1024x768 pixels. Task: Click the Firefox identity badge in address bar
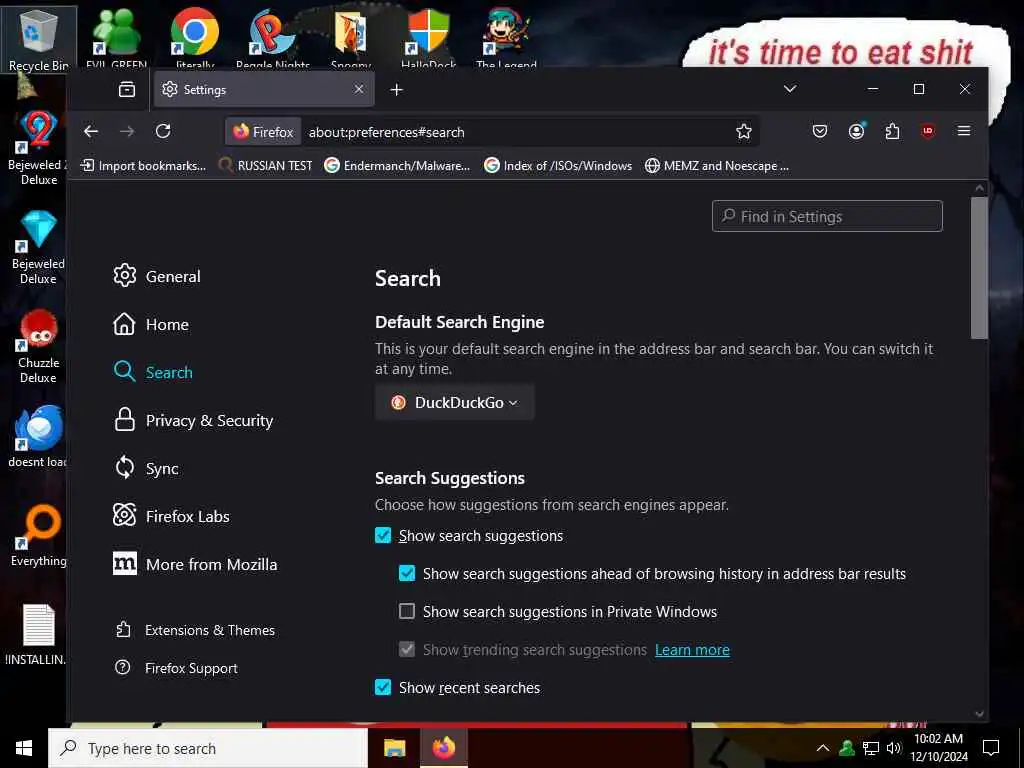[263, 132]
